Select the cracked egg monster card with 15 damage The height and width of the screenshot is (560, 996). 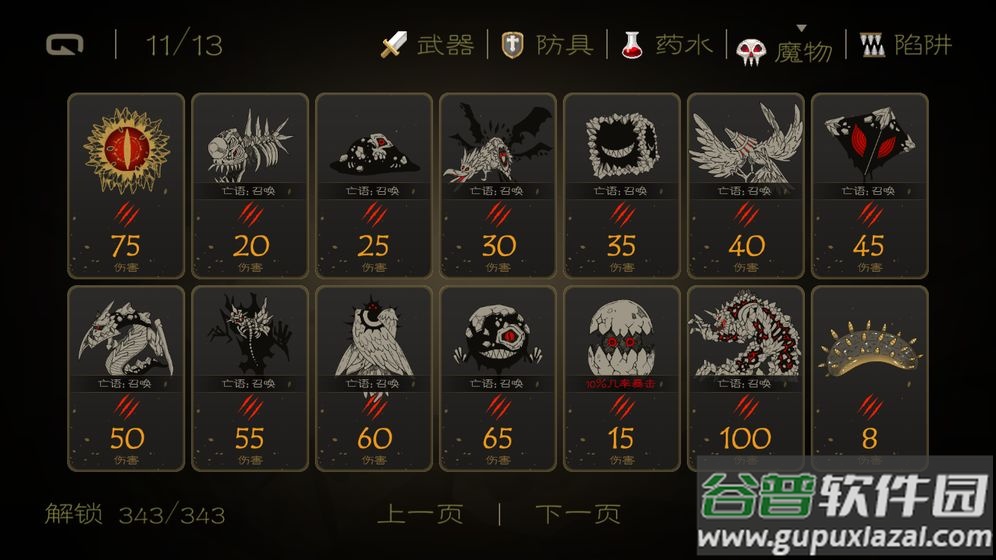[621, 378]
